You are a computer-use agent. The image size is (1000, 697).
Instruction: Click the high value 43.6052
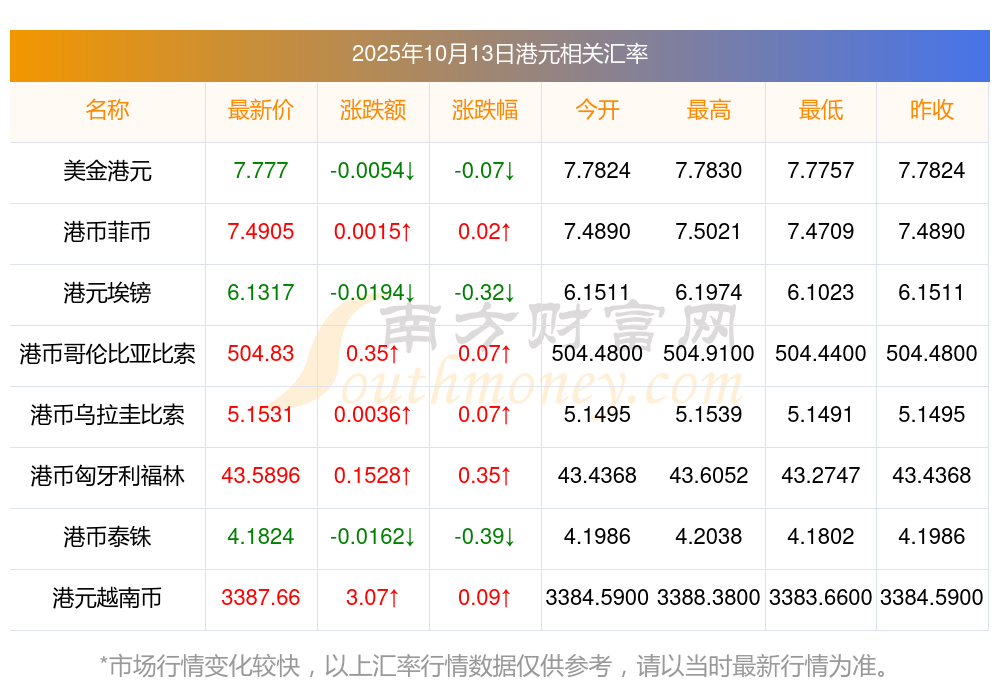coord(709,476)
